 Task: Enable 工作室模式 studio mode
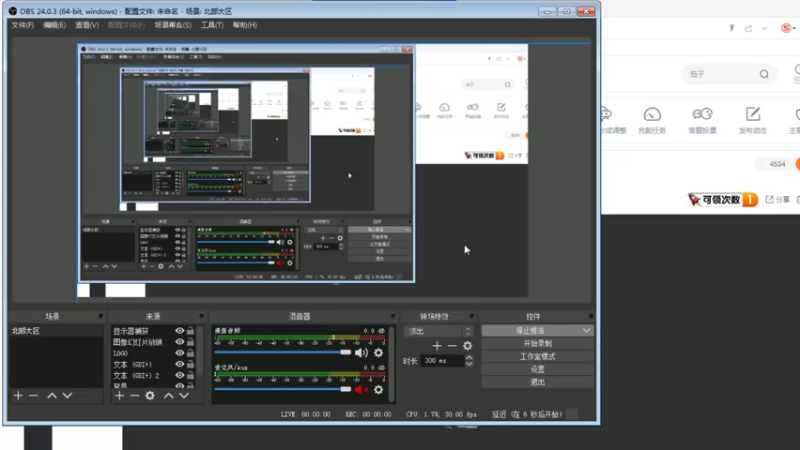537,356
